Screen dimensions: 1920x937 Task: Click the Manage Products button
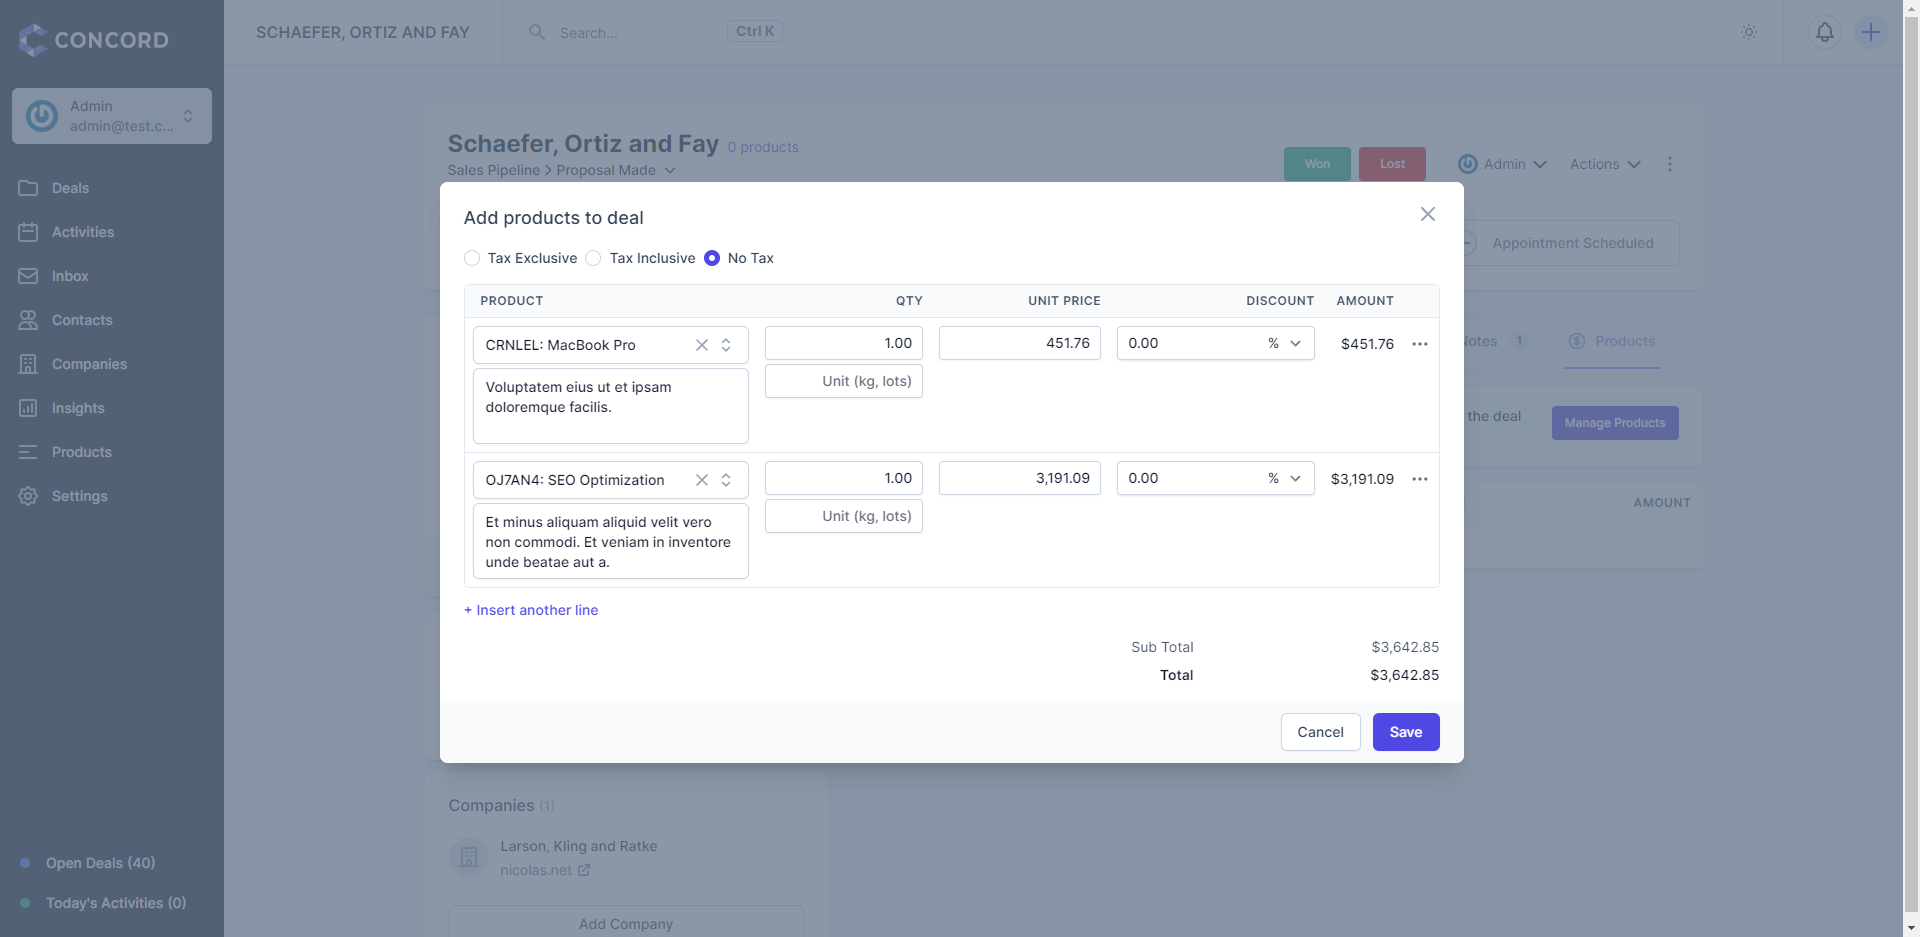1615,423
